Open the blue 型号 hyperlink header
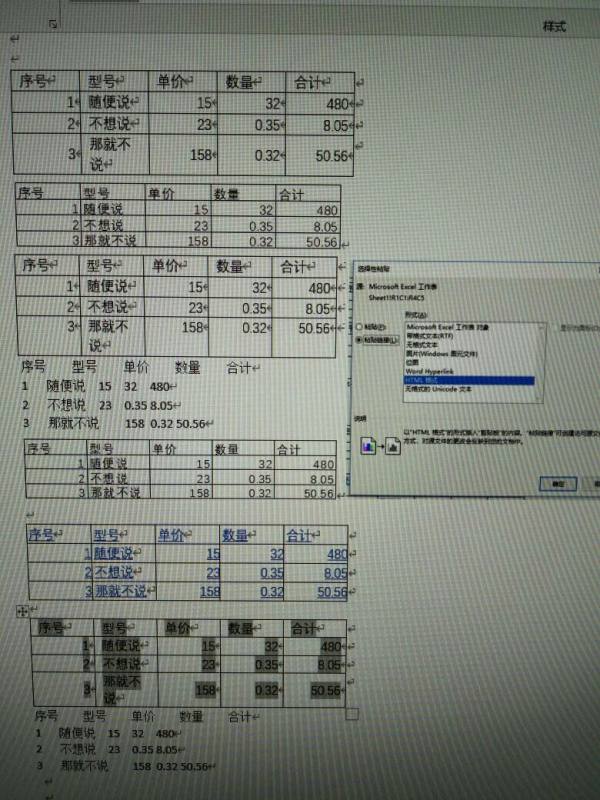 pos(106,535)
